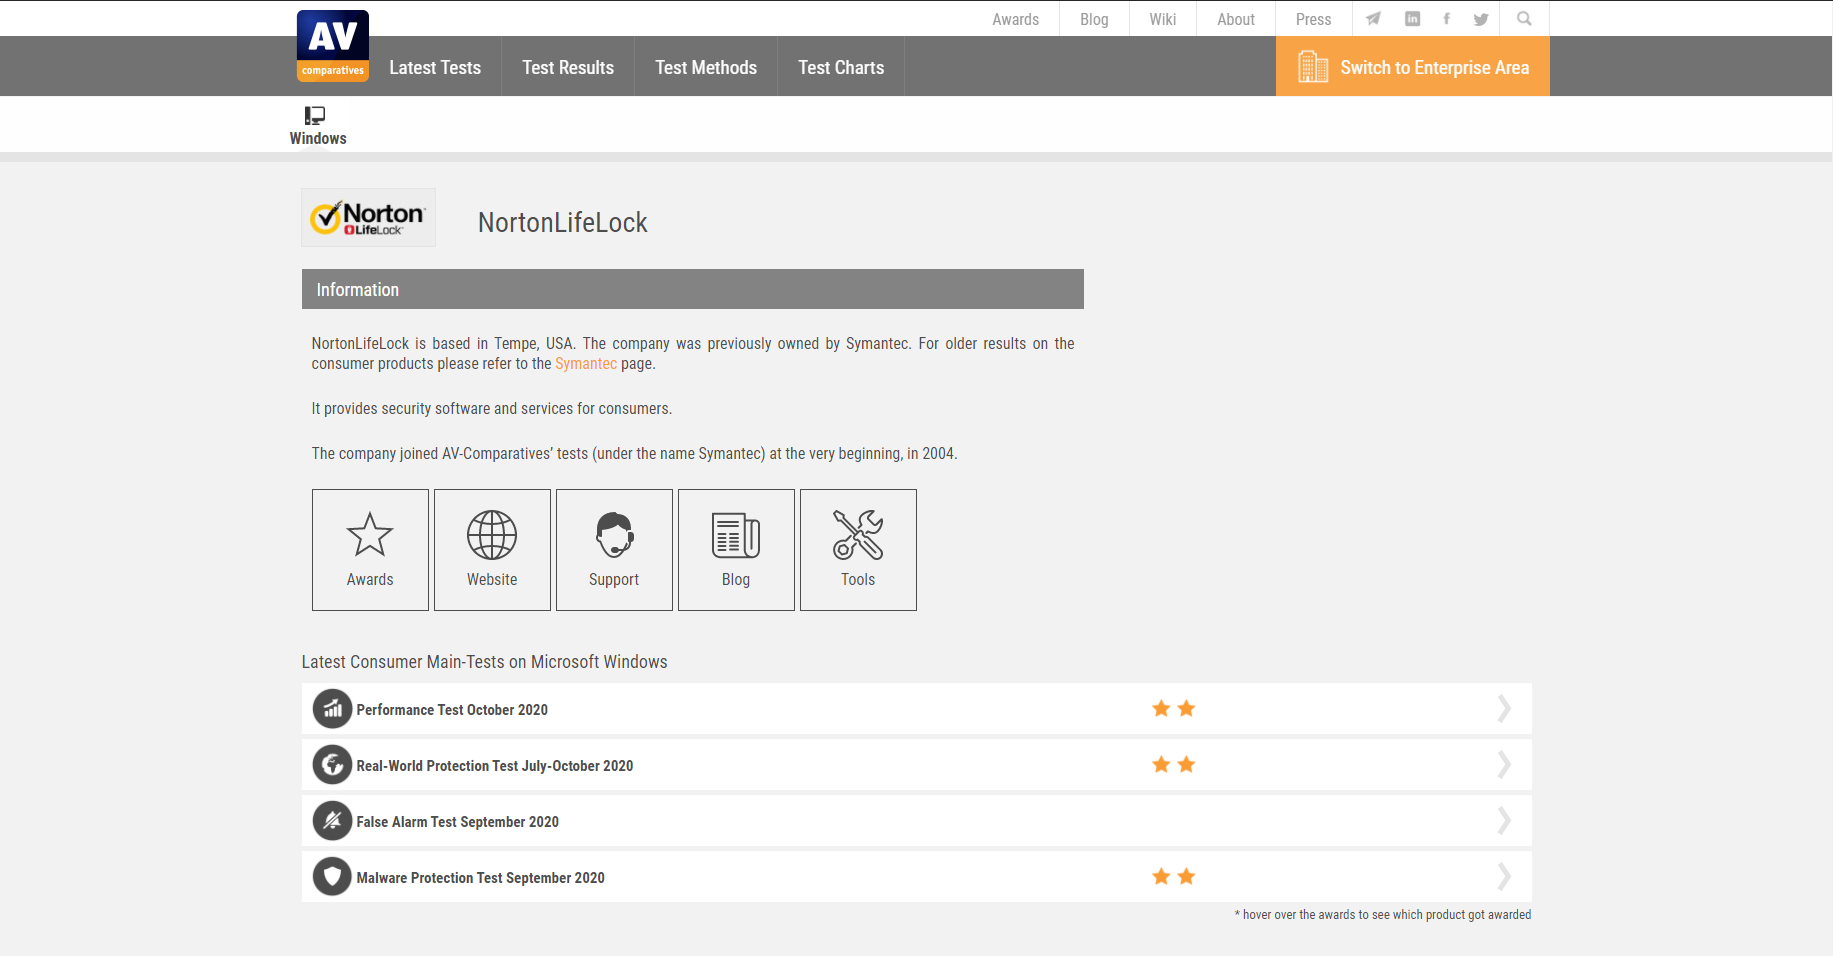Open the LinkedIn icon link

pos(1412,19)
